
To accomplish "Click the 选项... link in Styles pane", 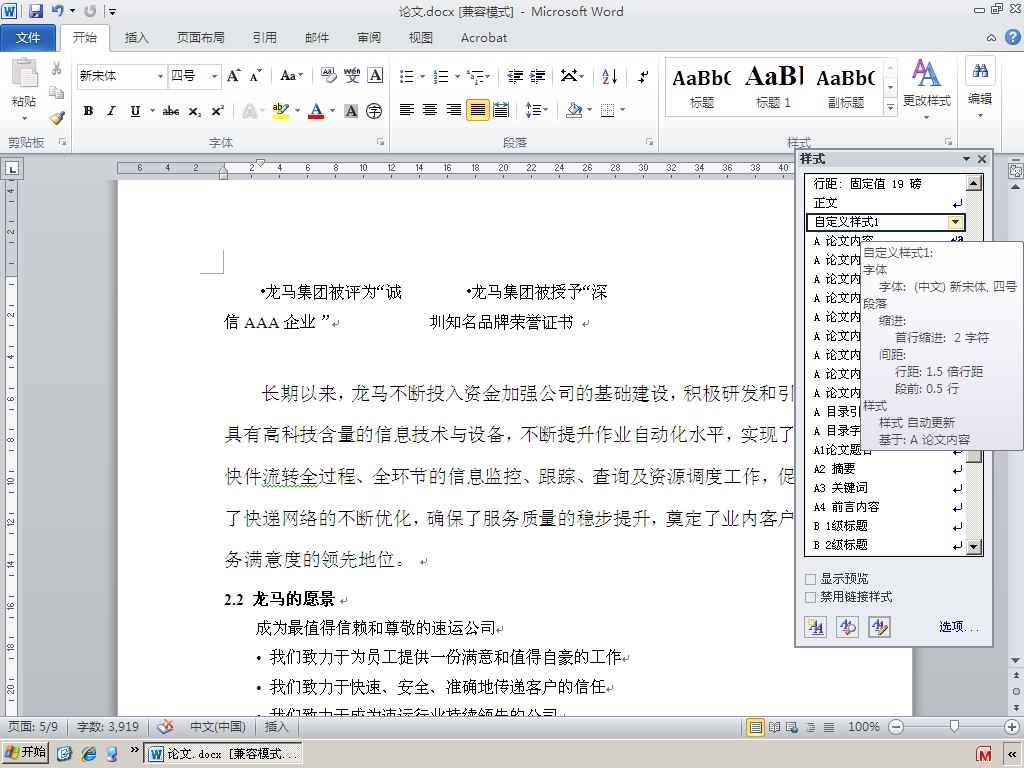I will [x=959, y=627].
